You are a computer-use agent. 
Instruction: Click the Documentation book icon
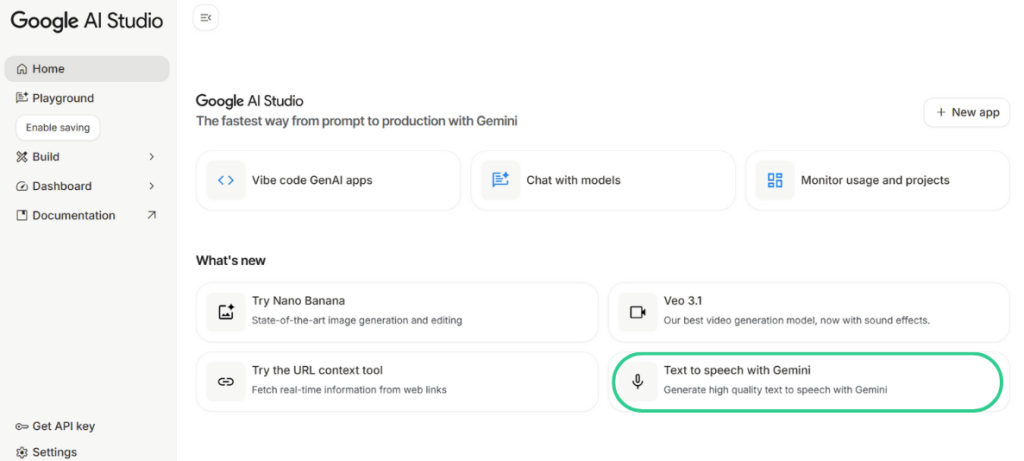pyautogui.click(x=22, y=215)
